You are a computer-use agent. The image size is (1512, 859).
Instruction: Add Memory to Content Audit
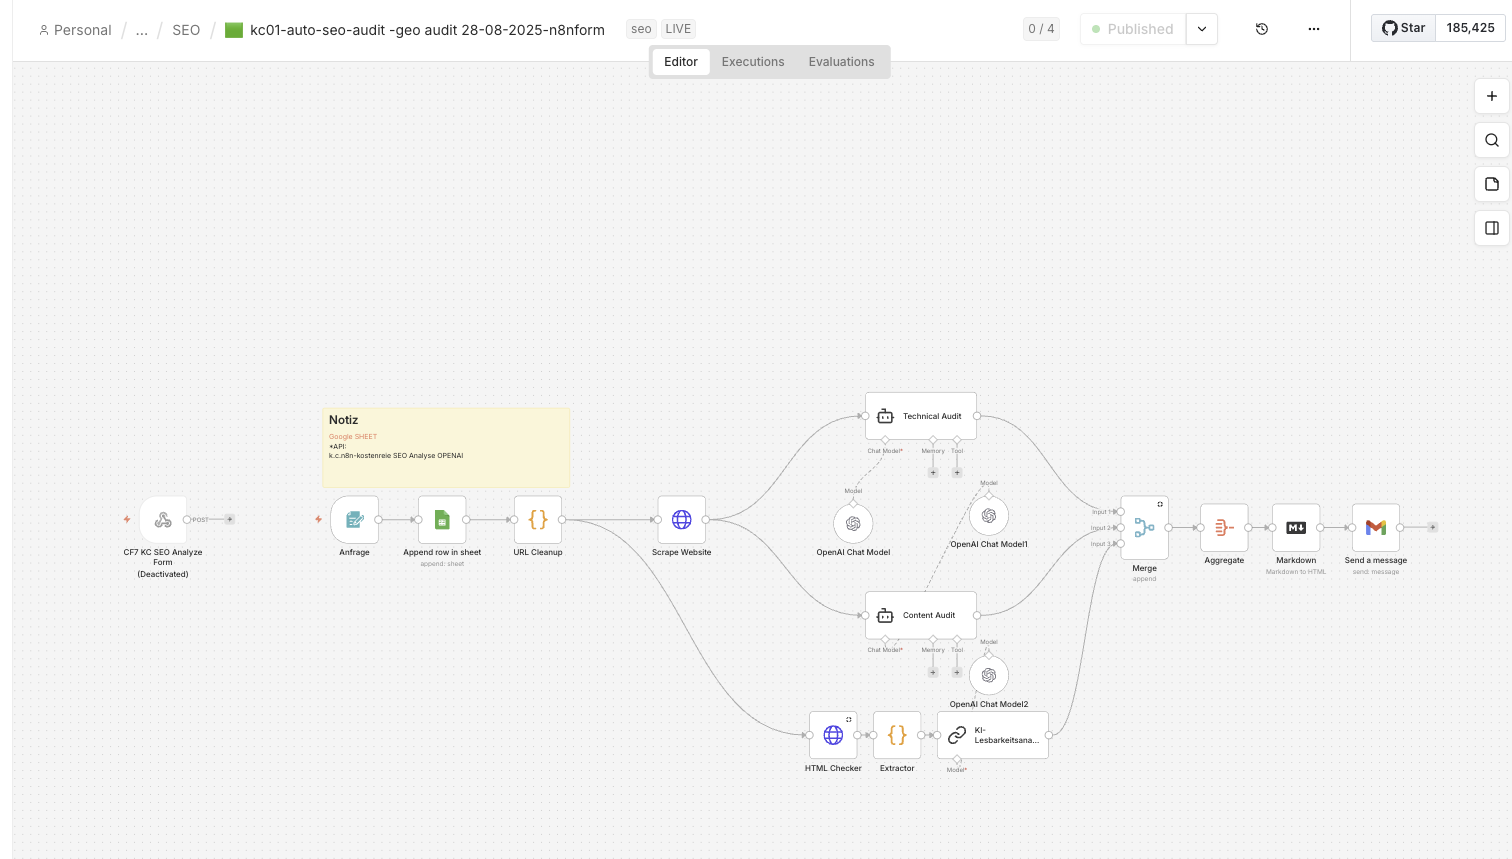[x=933, y=672]
